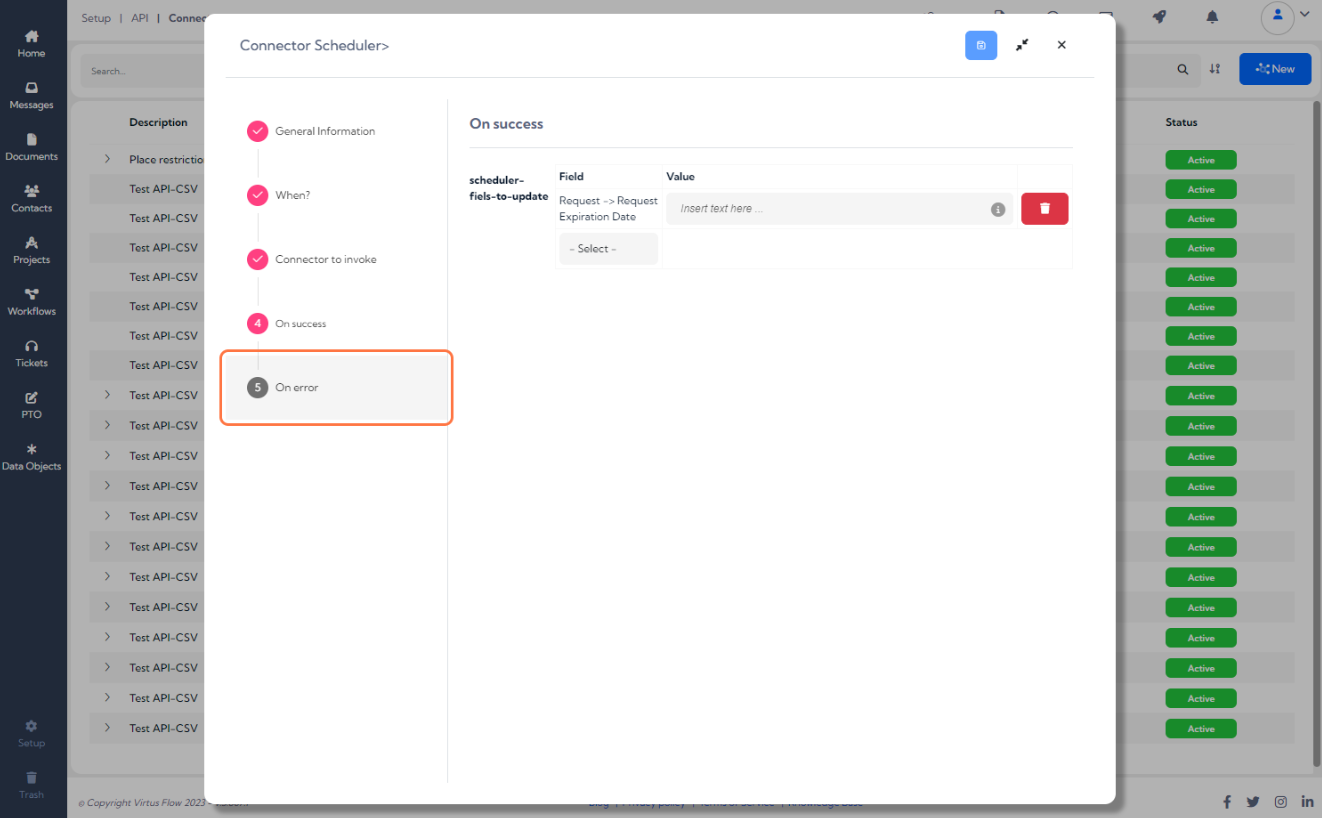Open Projects in the sidebar
The width and height of the screenshot is (1322, 818).
(31, 251)
